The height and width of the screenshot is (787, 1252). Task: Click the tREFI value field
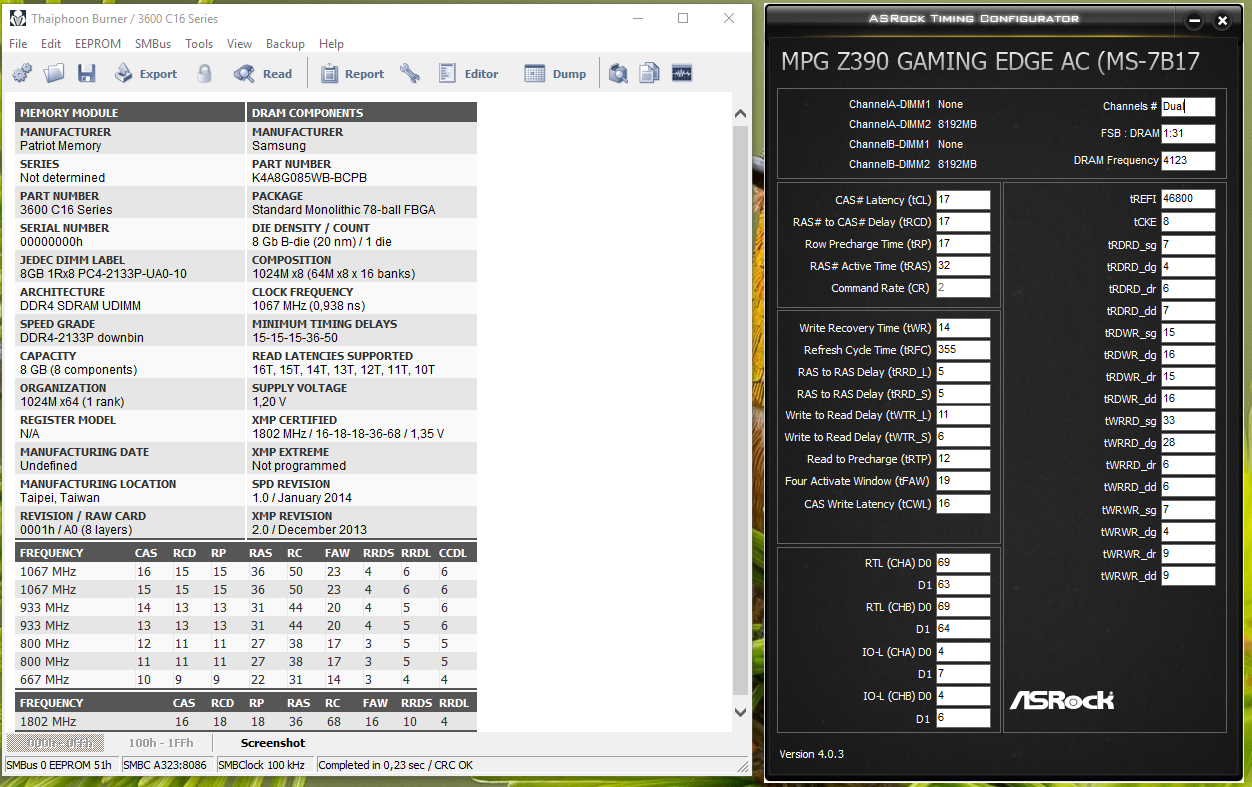(x=1188, y=199)
